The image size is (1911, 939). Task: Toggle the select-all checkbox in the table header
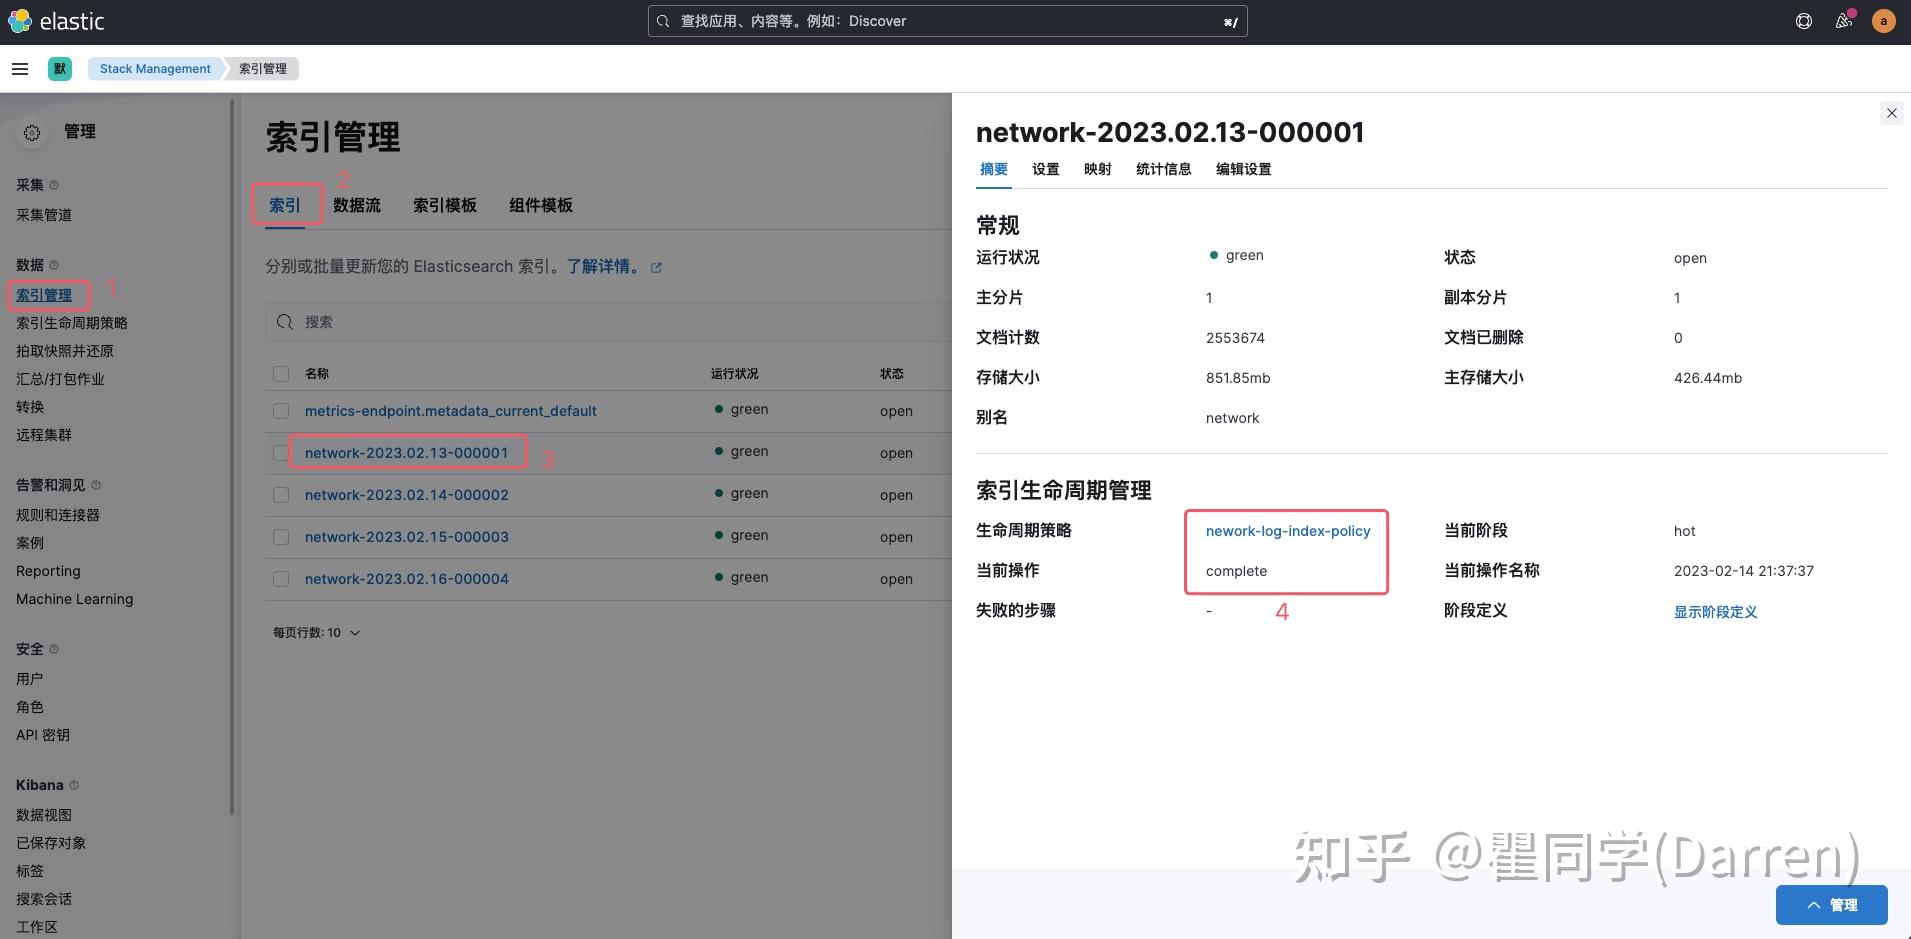pos(281,373)
